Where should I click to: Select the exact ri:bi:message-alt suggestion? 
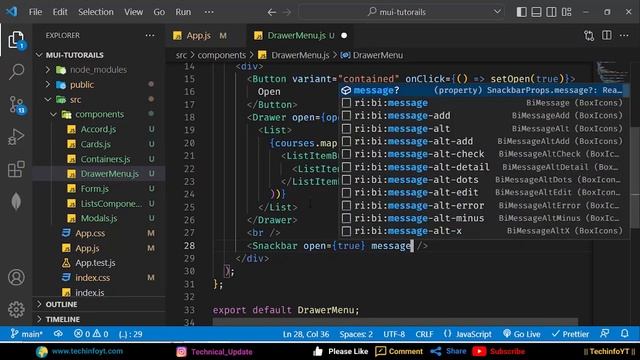[x=484, y=129]
